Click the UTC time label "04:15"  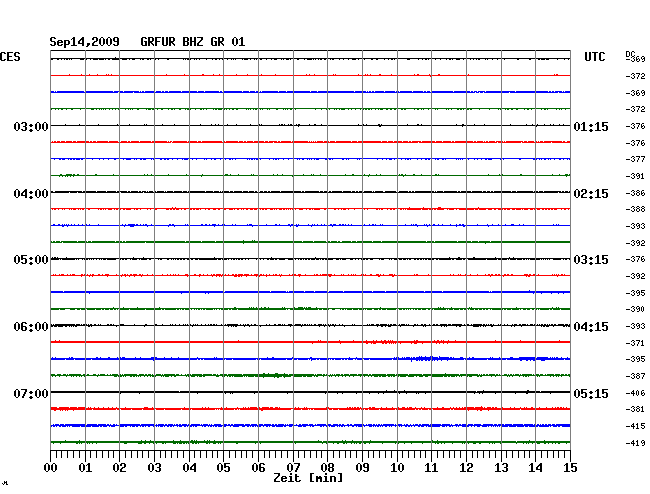[591, 327]
